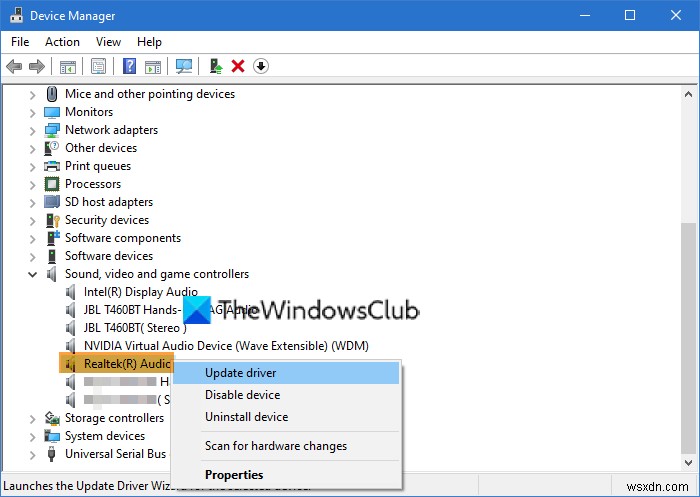Click the scrollbar up arrow
The image size is (700, 497).
click(x=688, y=94)
